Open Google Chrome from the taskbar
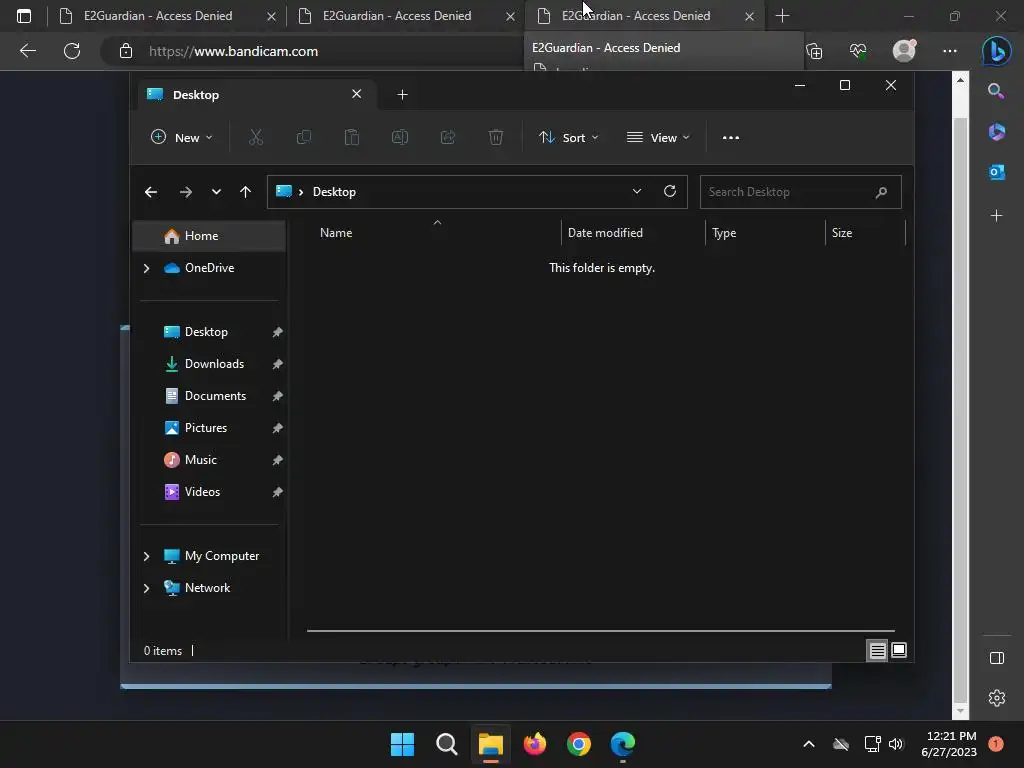This screenshot has height=768, width=1024. pos(579,744)
